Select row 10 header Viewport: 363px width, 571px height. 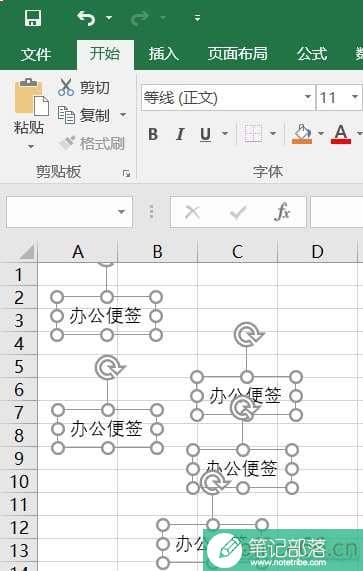pyautogui.click(x=19, y=481)
